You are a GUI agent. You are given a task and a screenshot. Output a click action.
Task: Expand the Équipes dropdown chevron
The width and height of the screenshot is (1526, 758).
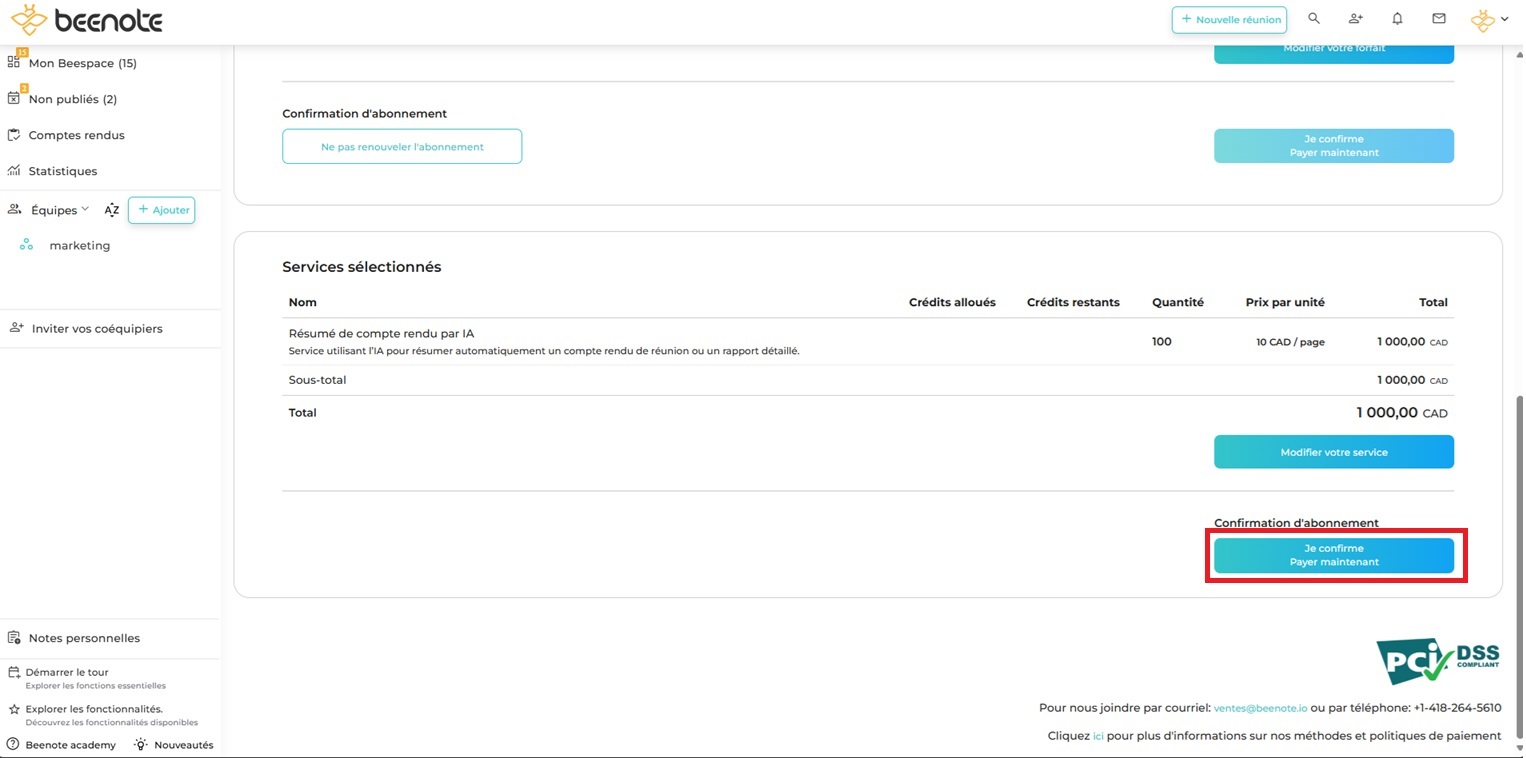click(85, 209)
